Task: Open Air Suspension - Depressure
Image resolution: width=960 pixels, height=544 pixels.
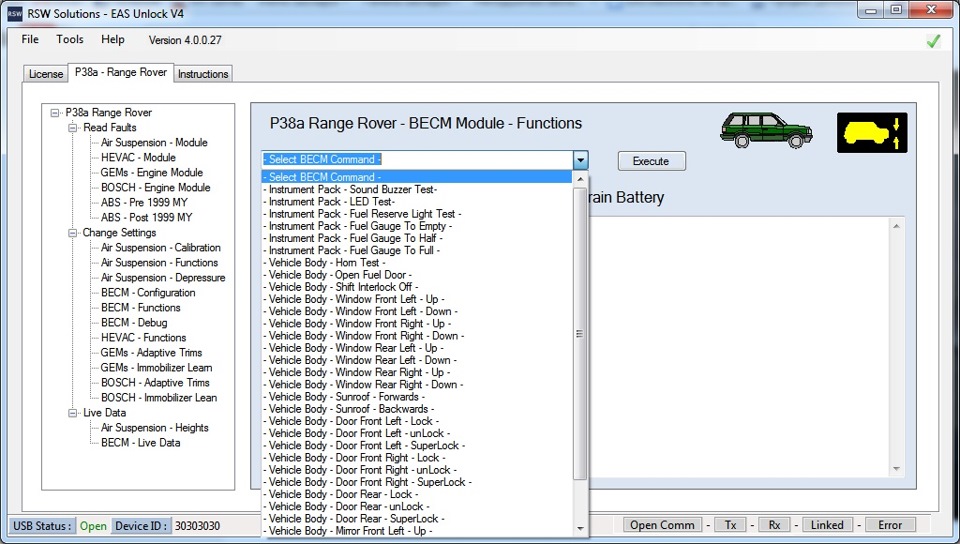Action: 163,278
